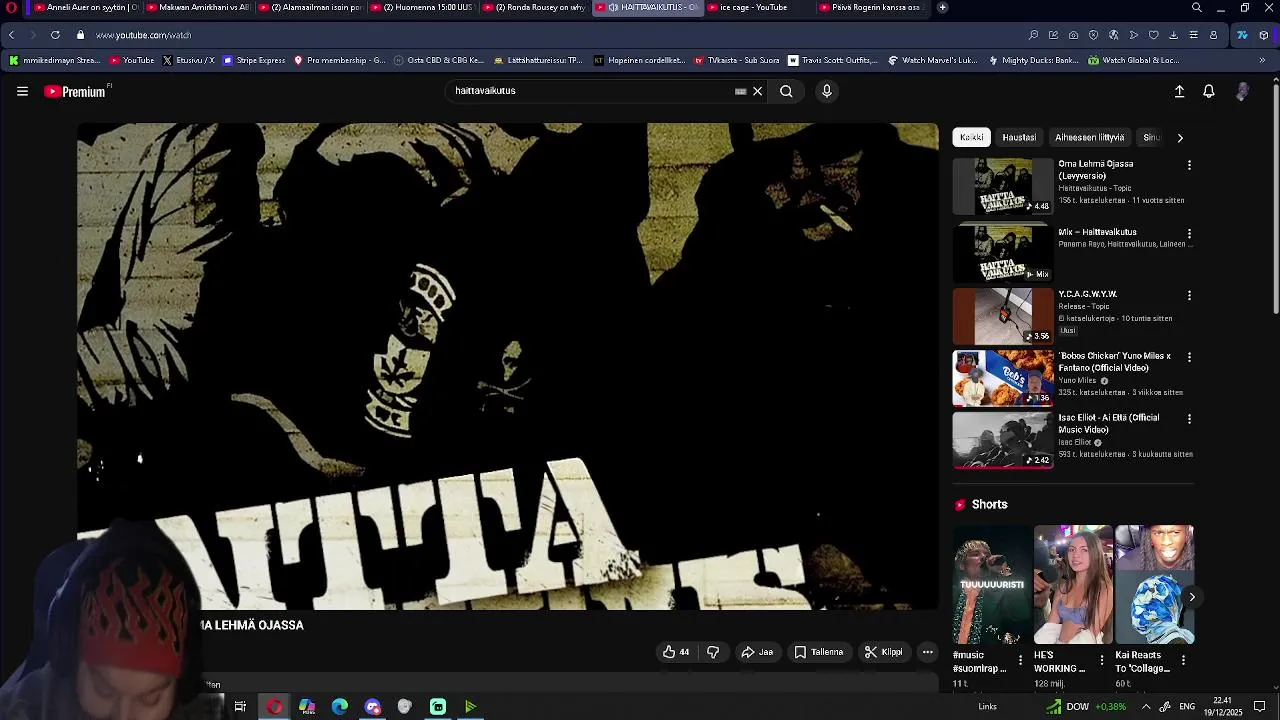Viewport: 1280px width, 720px height.
Task: Open the create/upload icon
Action: coord(1179,91)
